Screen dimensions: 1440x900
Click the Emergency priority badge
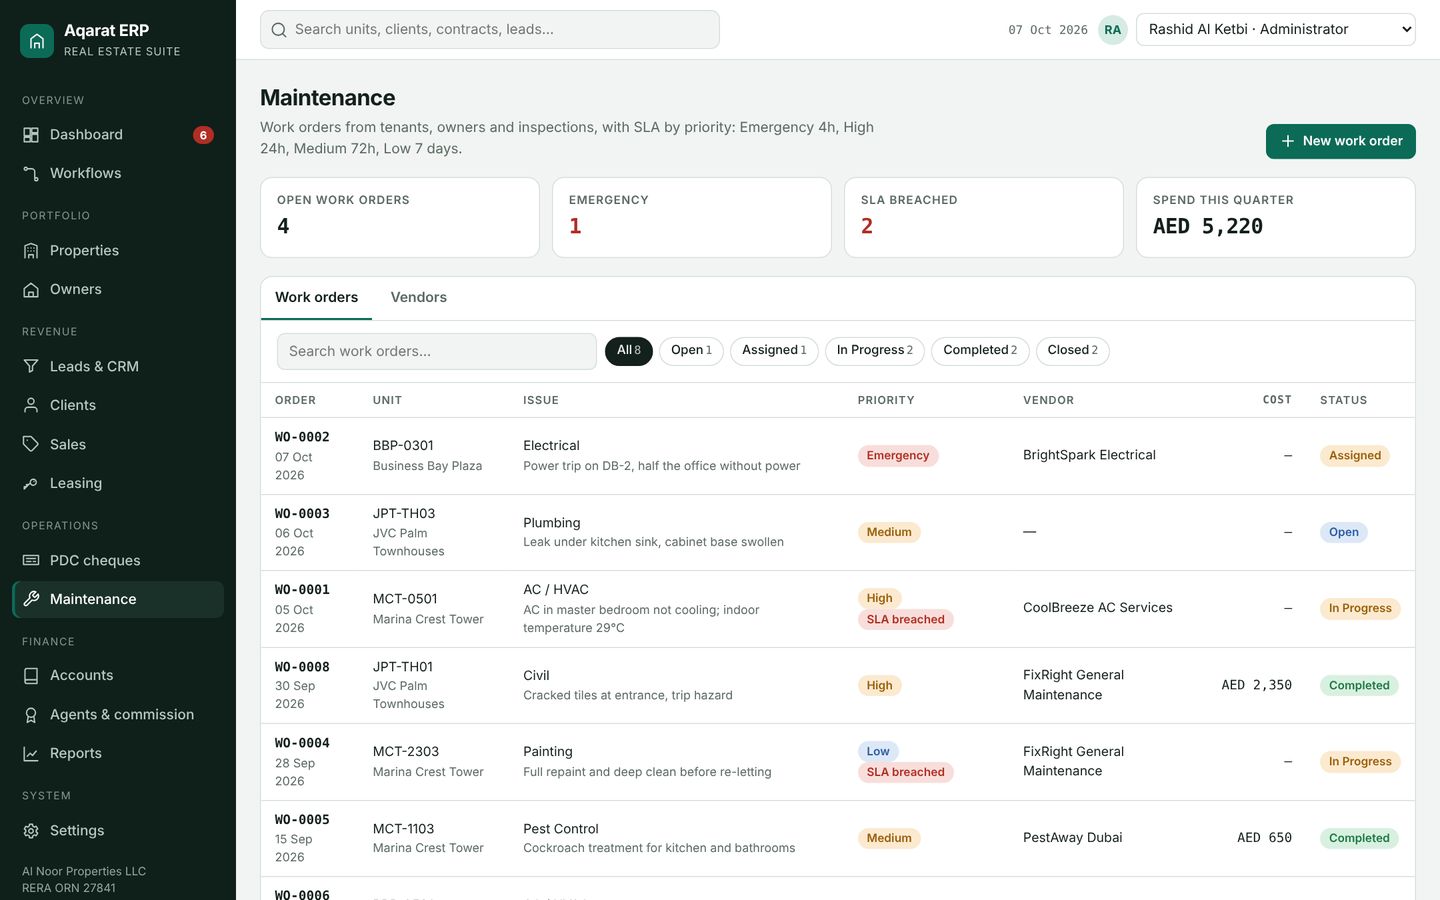[898, 456]
